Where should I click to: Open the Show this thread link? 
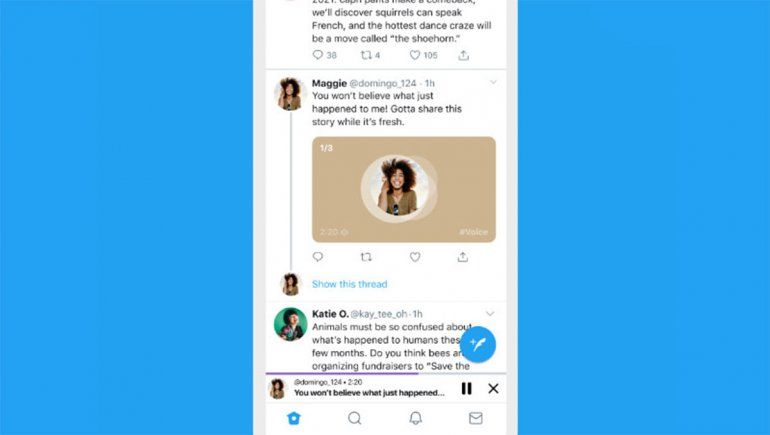tap(350, 284)
